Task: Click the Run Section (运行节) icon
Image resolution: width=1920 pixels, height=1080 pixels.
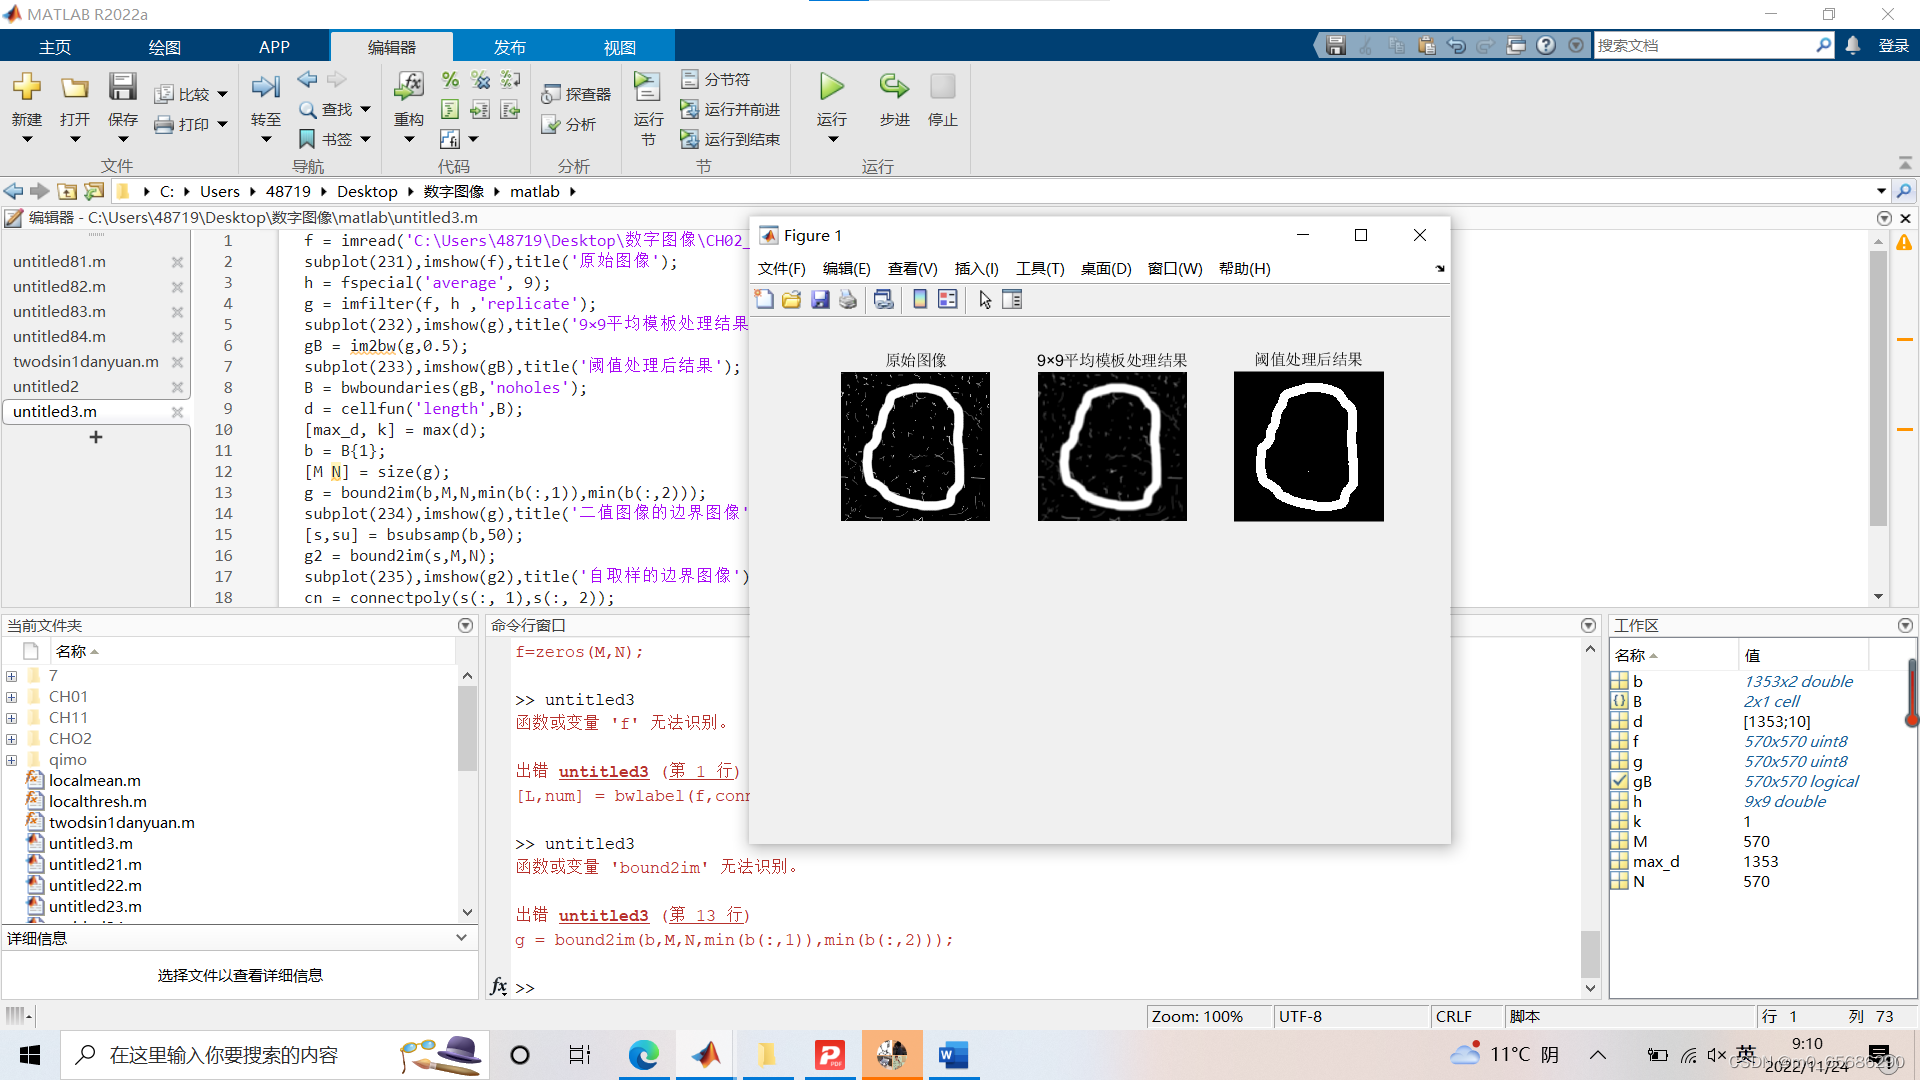Action: coord(647,87)
